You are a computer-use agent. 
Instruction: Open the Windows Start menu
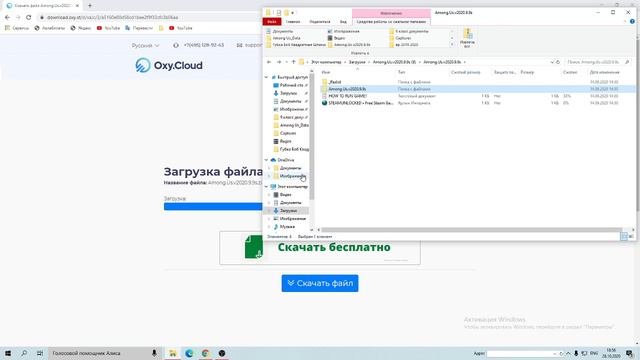point(8,353)
